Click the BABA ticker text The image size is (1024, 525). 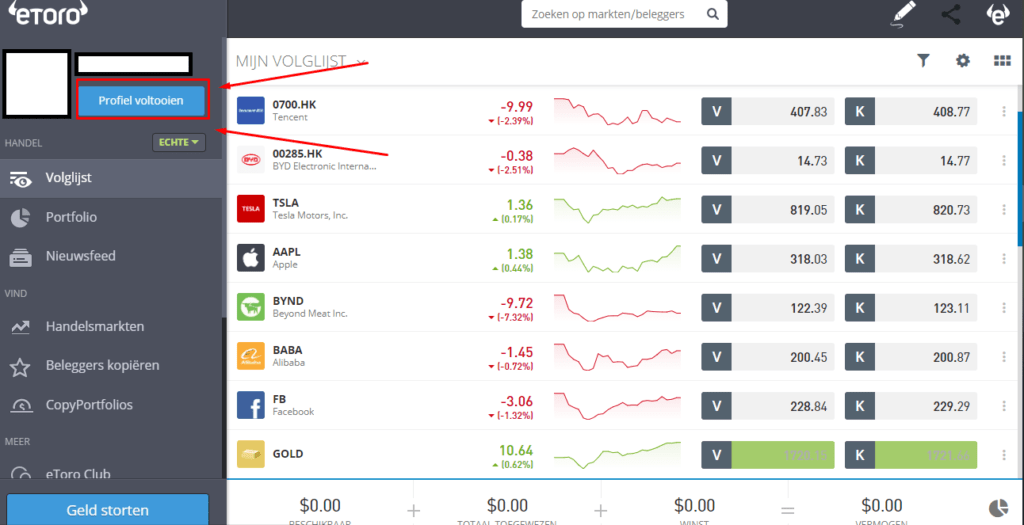288,350
